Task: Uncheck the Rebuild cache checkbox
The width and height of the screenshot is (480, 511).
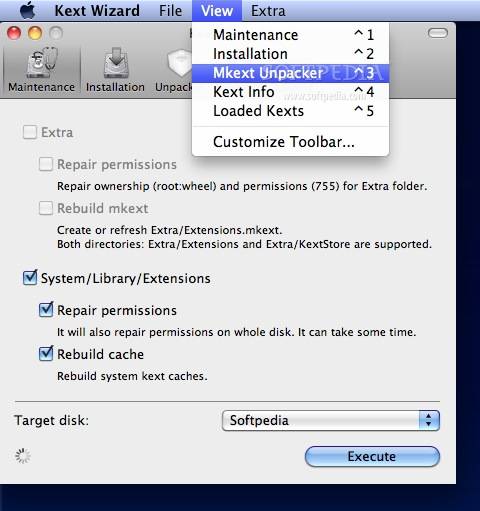Action: [x=46, y=354]
